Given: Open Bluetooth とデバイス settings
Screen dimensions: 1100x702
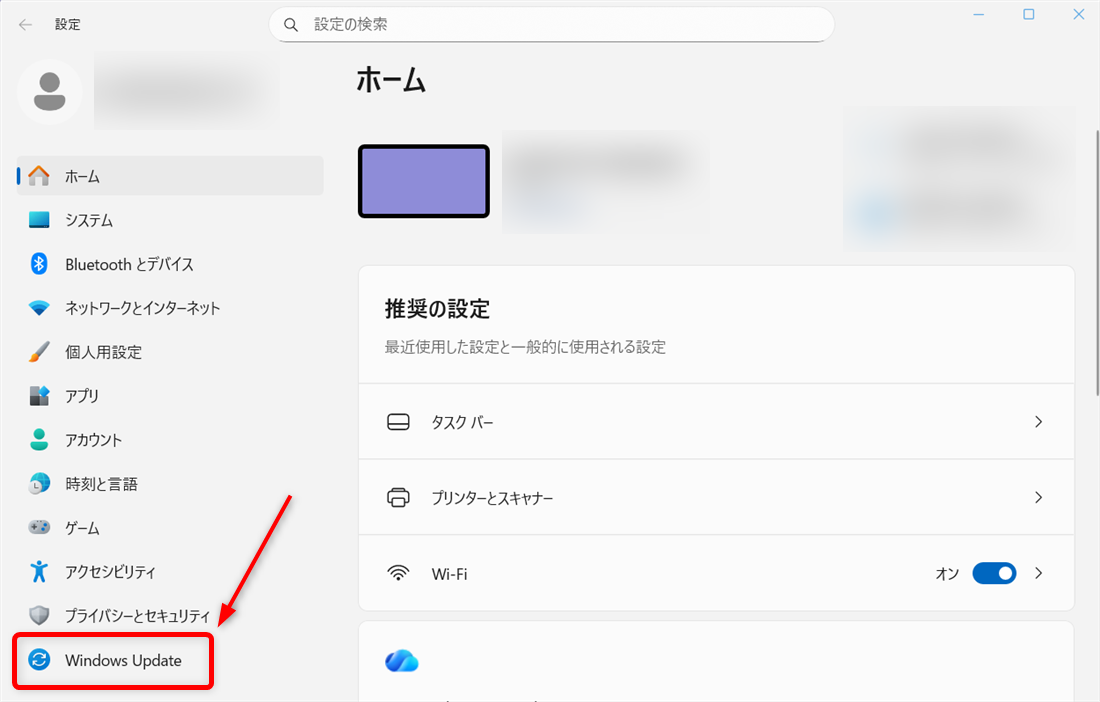Looking at the screenshot, I should 38,264.
